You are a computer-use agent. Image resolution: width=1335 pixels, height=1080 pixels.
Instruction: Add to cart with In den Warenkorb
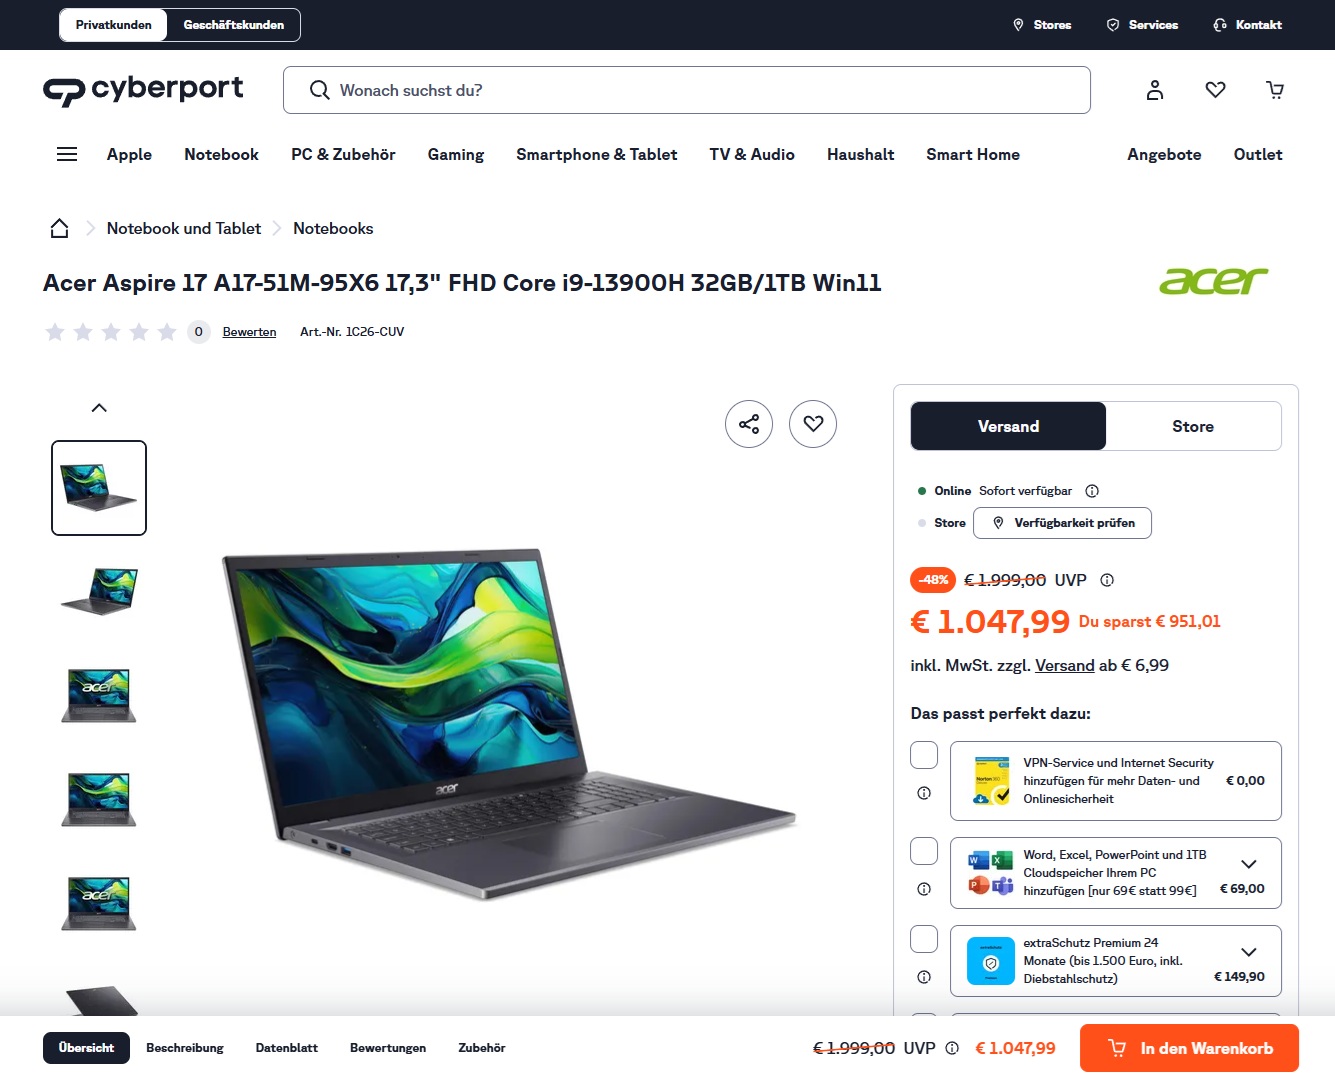1189,1048
